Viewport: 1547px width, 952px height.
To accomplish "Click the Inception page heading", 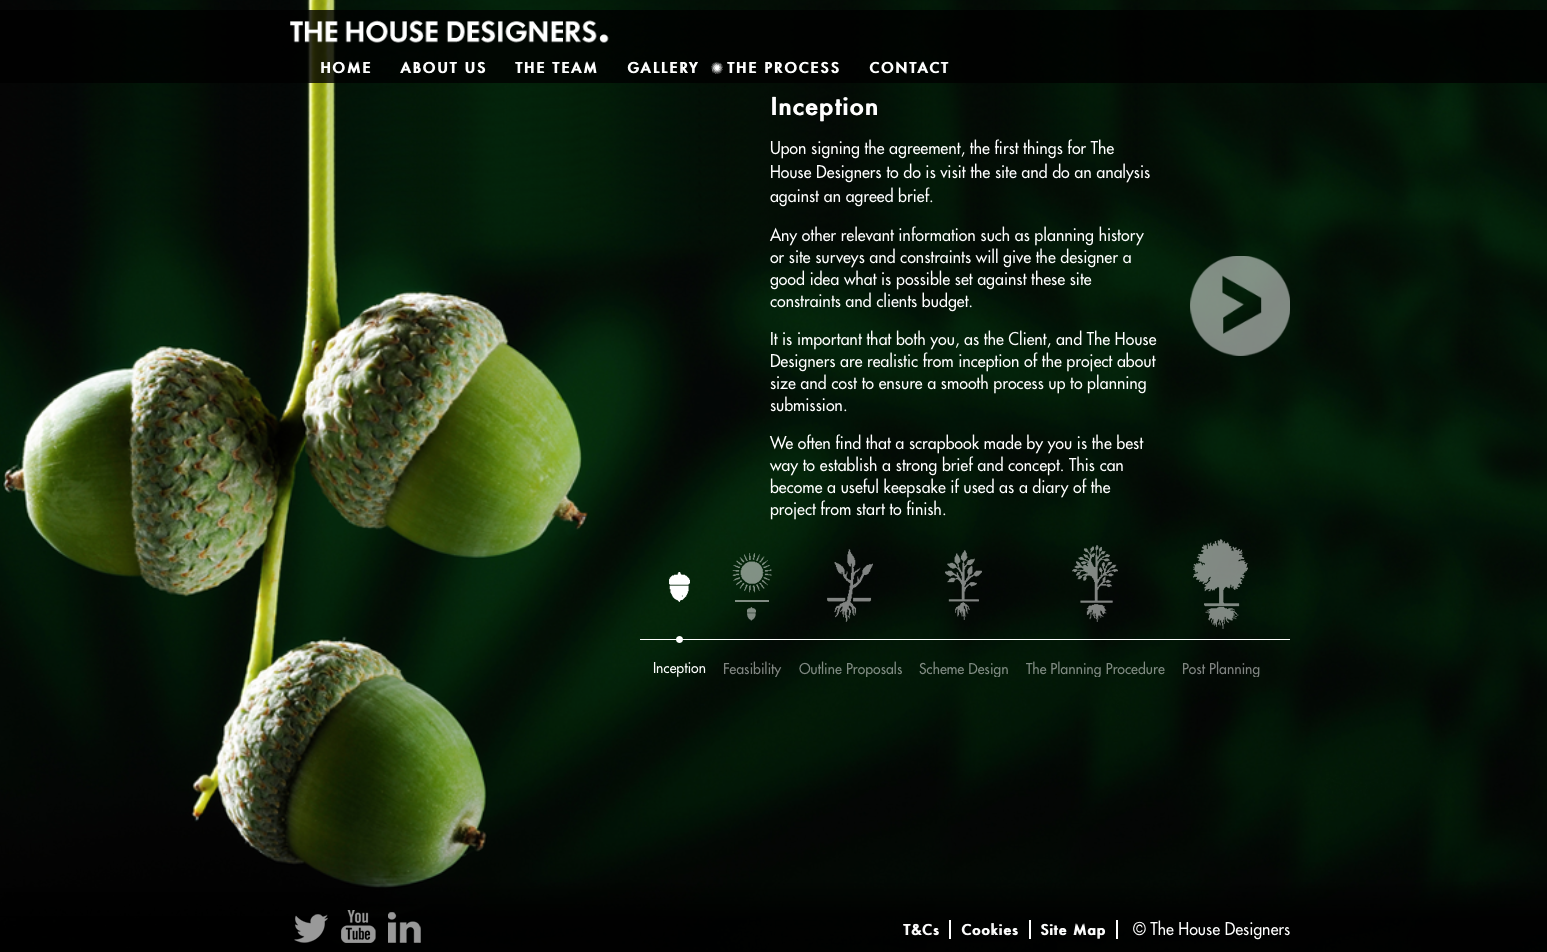I will tap(824, 107).
